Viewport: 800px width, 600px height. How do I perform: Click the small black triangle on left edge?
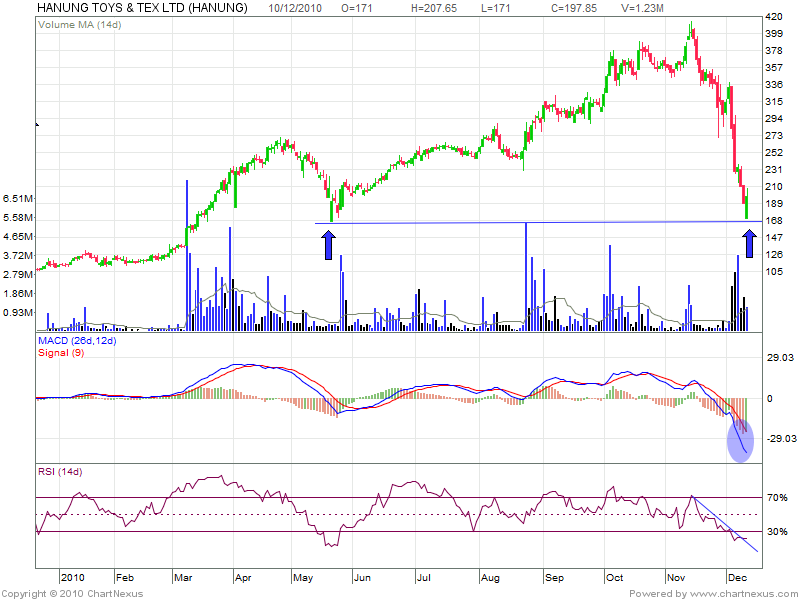(x=37, y=125)
